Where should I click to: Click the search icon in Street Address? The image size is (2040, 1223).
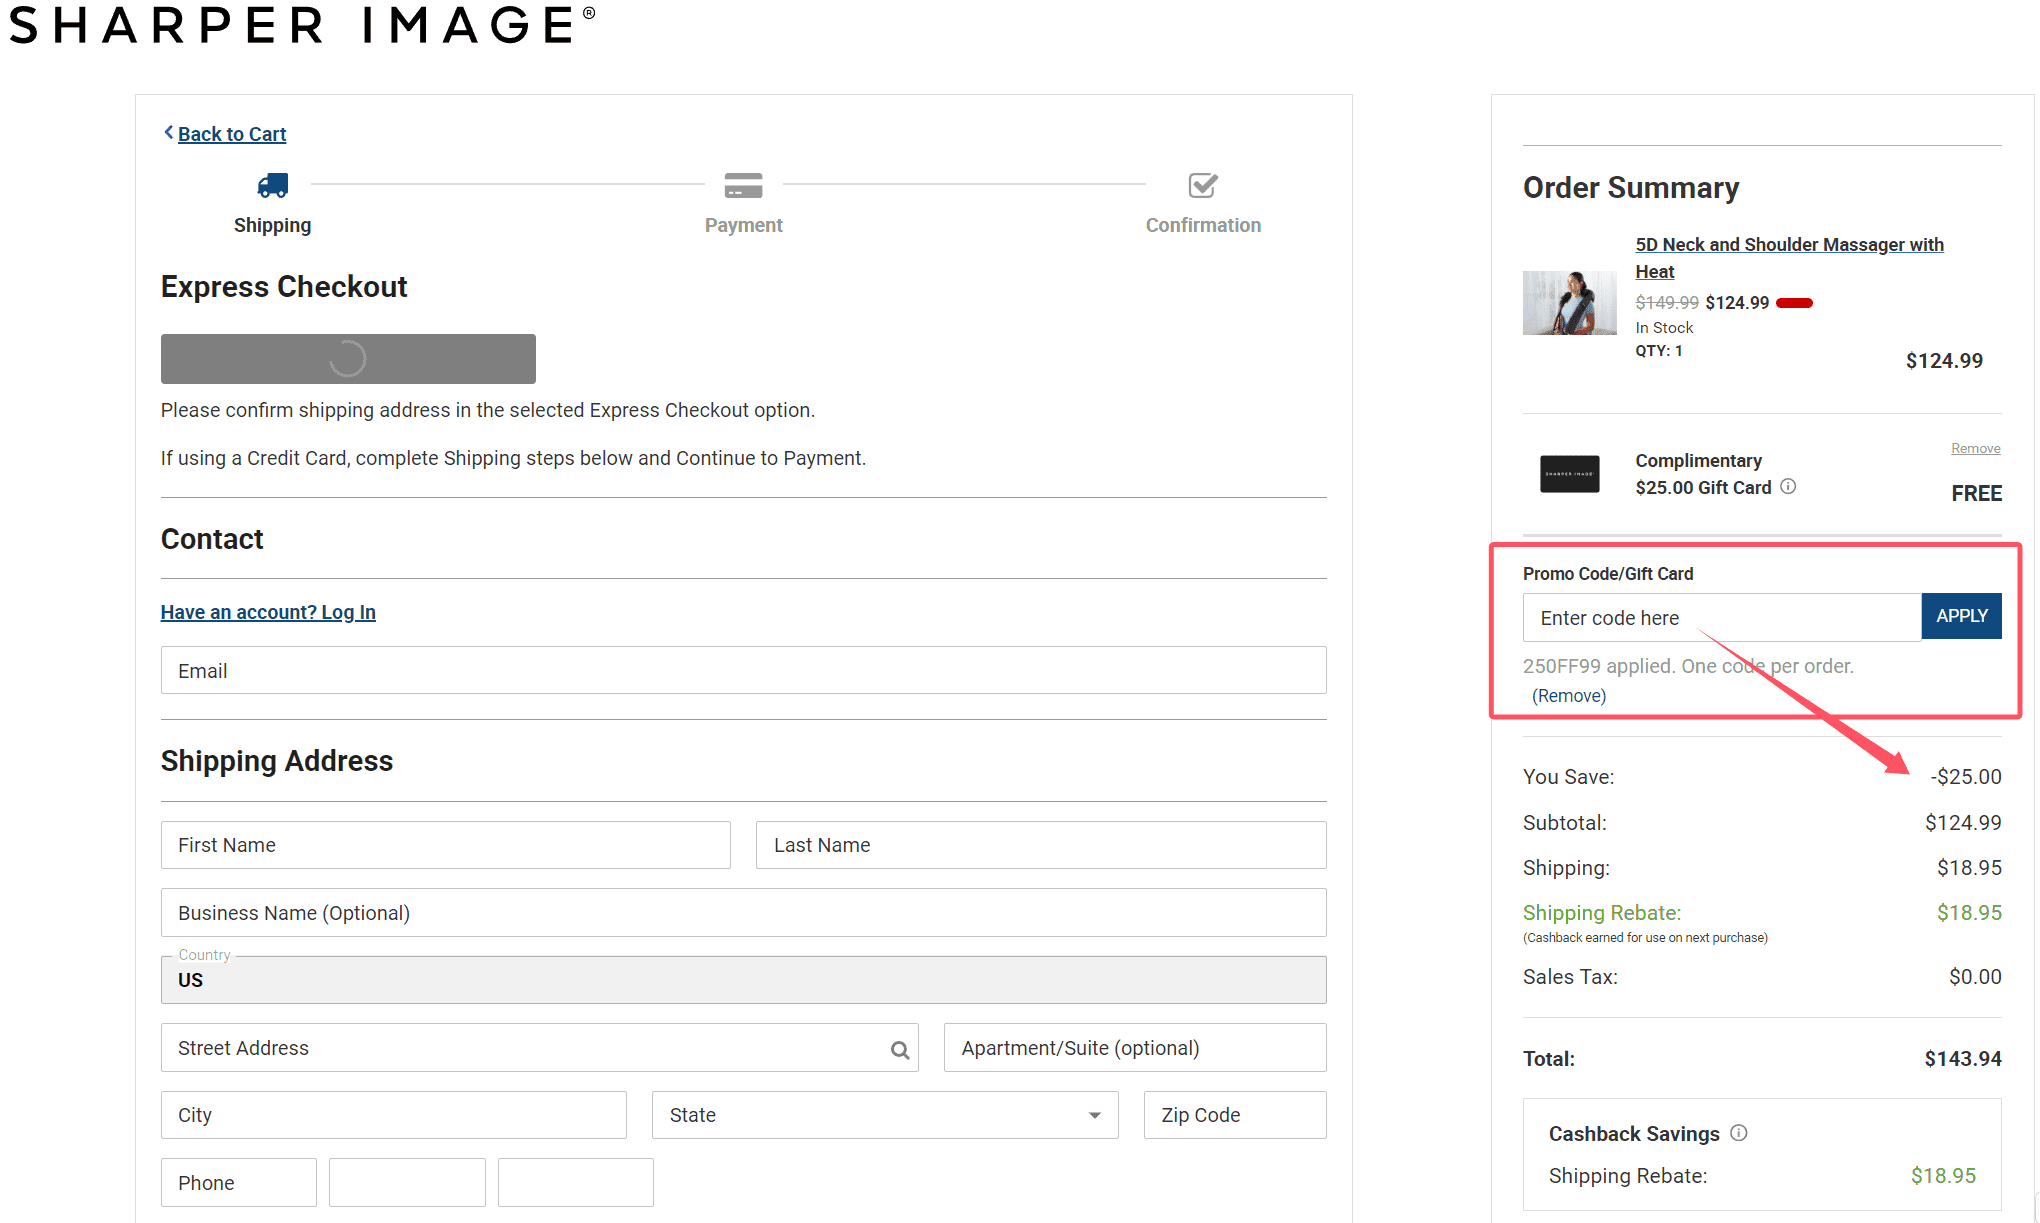pos(900,1049)
